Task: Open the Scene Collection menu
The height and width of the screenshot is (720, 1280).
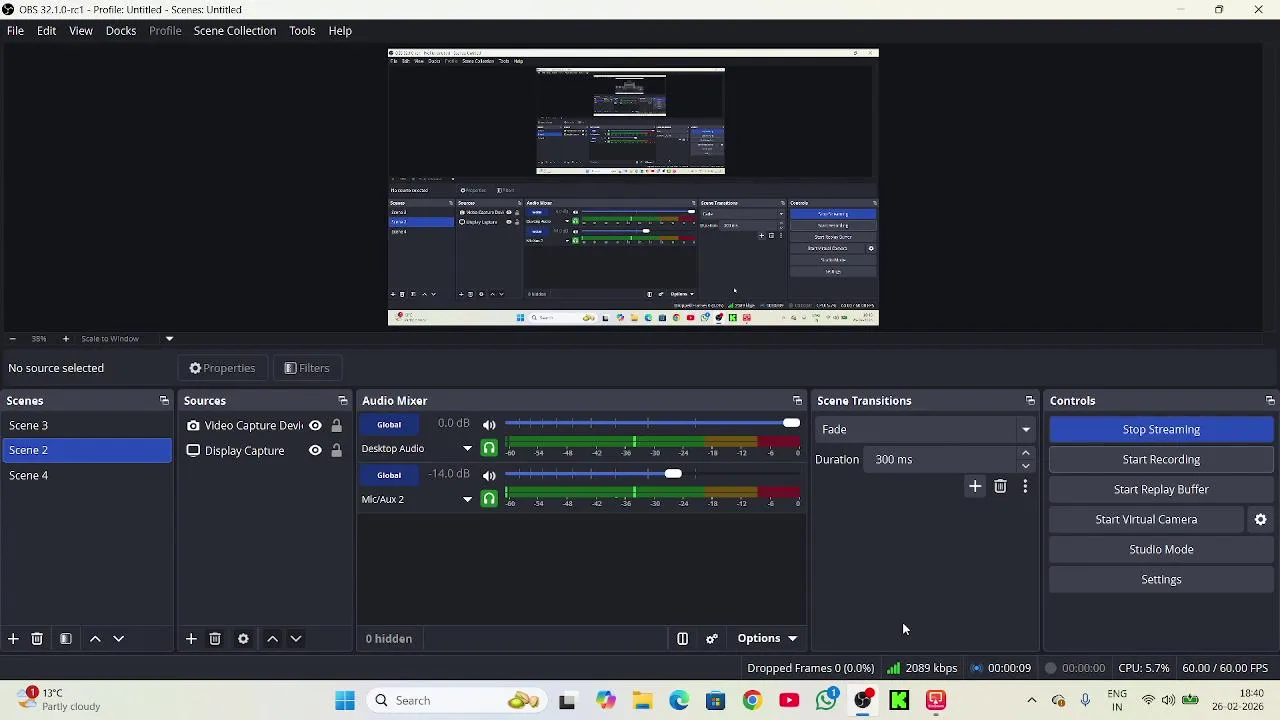Action: pos(235,31)
